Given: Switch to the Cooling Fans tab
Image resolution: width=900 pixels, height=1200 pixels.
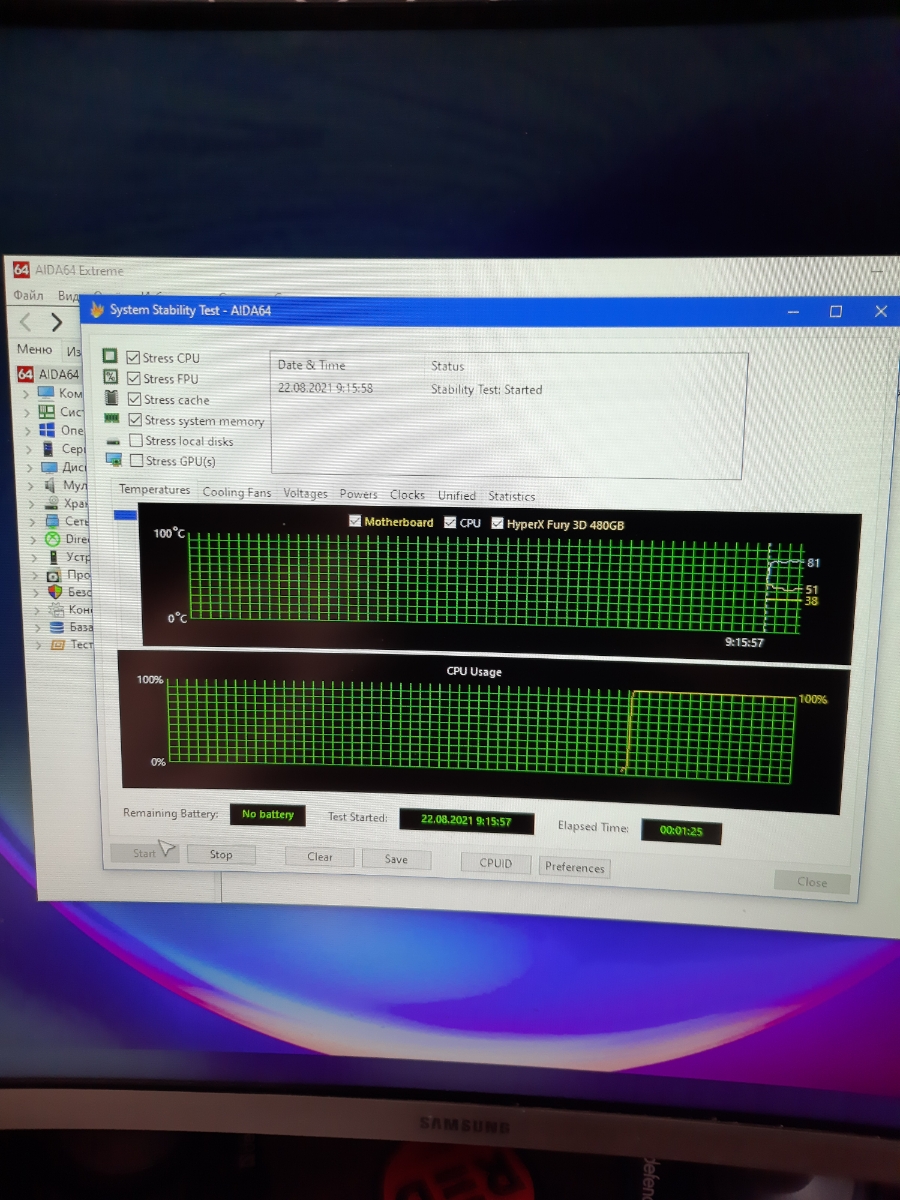Looking at the screenshot, I should [236, 493].
